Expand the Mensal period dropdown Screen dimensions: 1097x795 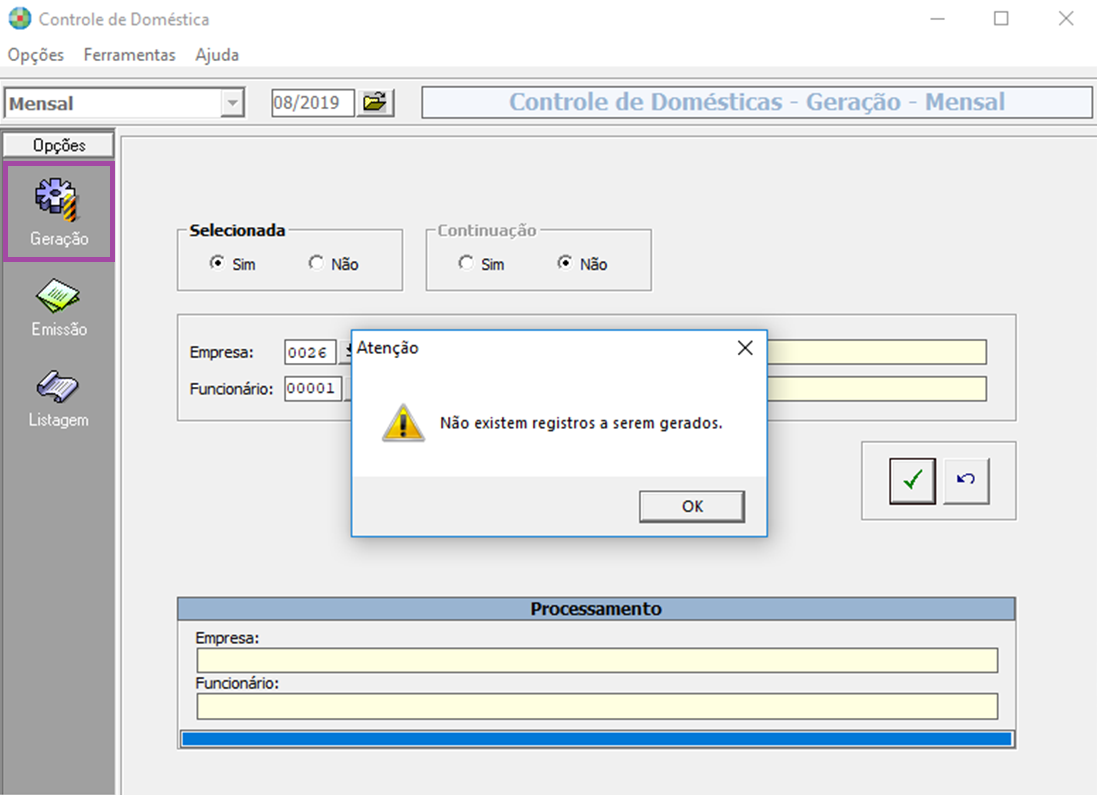pos(232,104)
